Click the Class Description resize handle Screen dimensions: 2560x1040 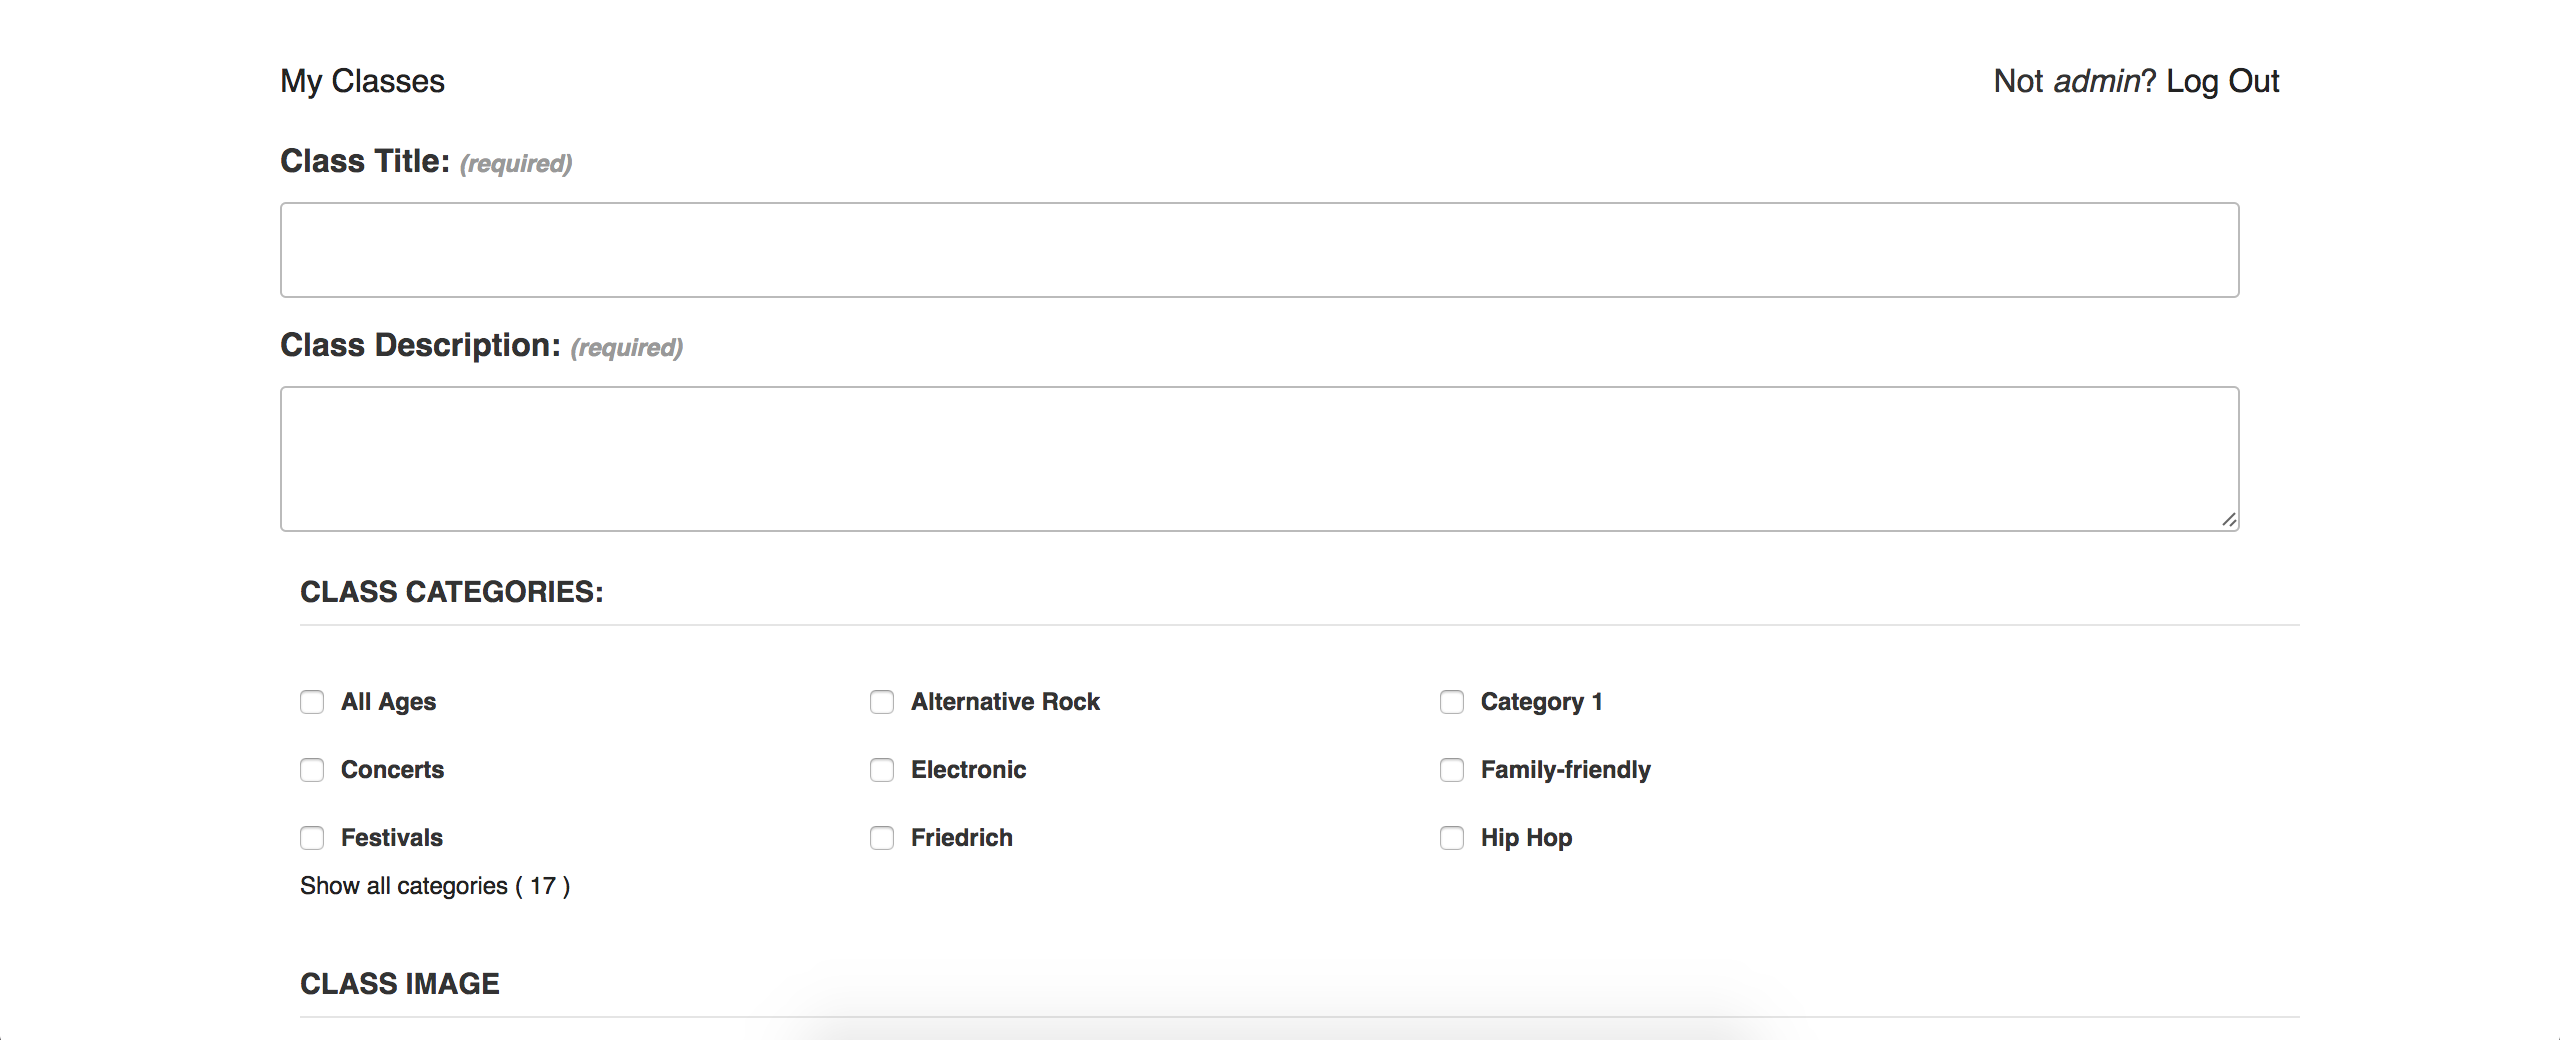(2229, 520)
